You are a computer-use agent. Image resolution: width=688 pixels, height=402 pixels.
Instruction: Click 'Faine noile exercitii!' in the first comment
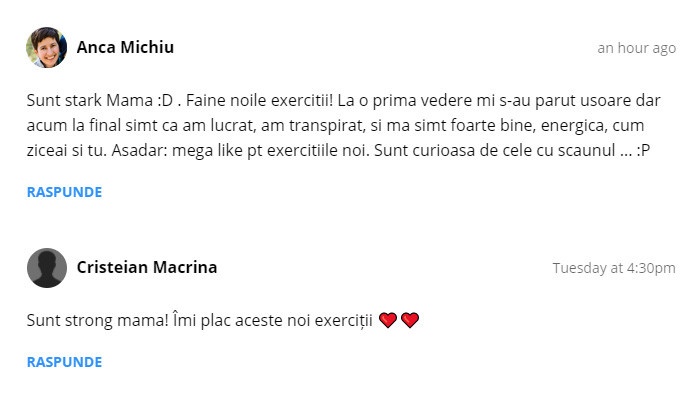259,100
